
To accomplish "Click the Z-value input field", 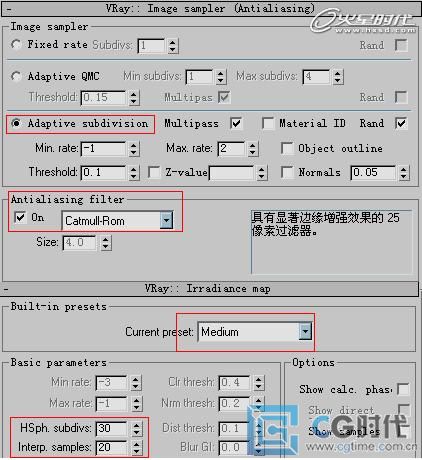I will 232,173.
